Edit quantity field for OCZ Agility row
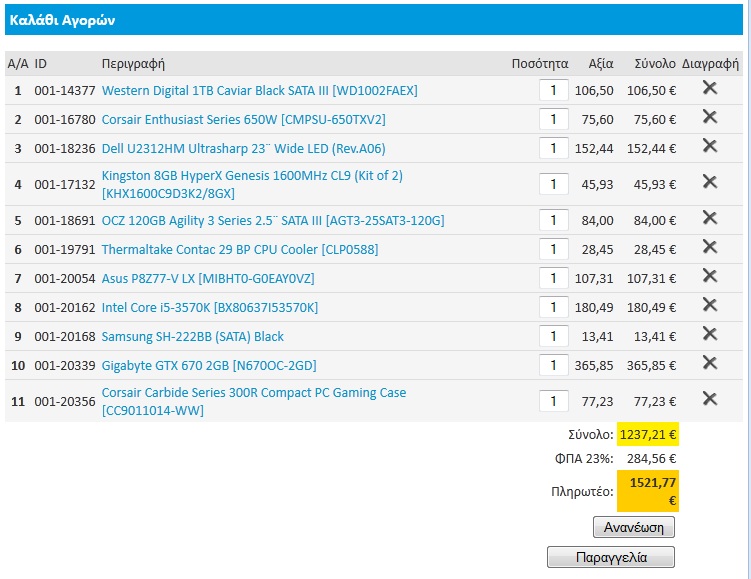The width and height of the screenshot is (751, 579). (554, 220)
